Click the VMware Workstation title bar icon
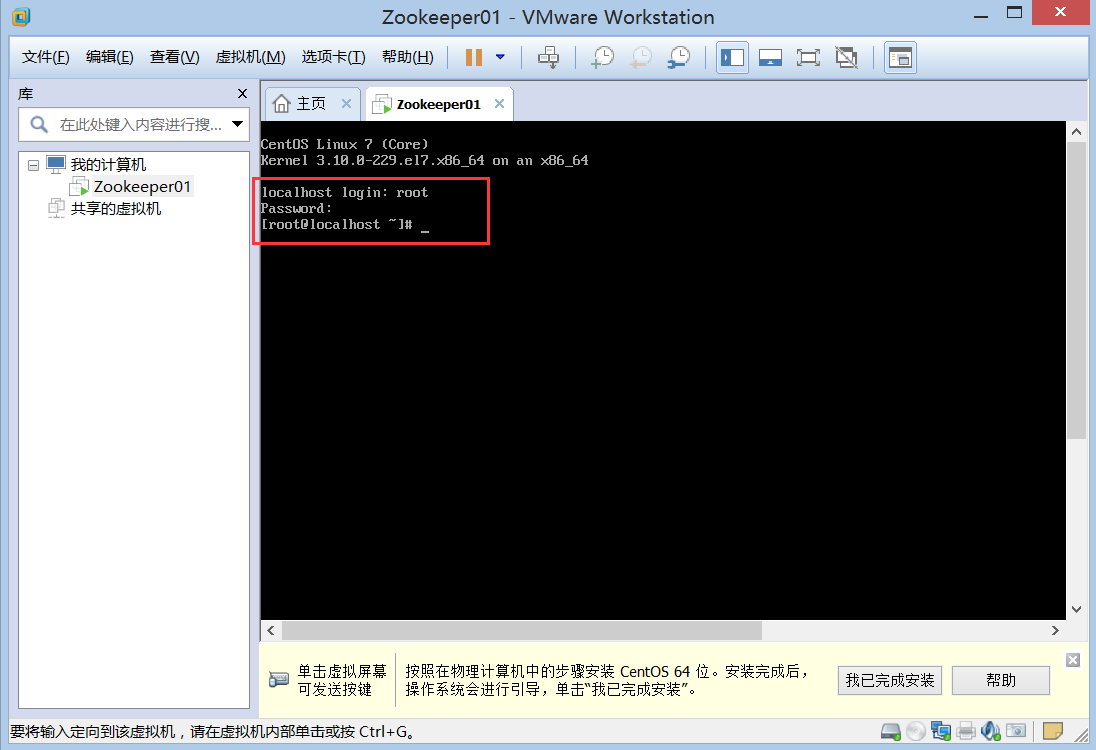The image size is (1096, 750). tap(21, 17)
